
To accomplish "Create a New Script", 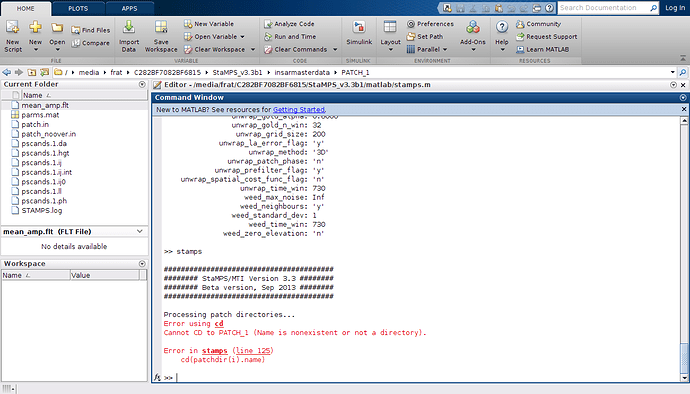I will (13, 37).
